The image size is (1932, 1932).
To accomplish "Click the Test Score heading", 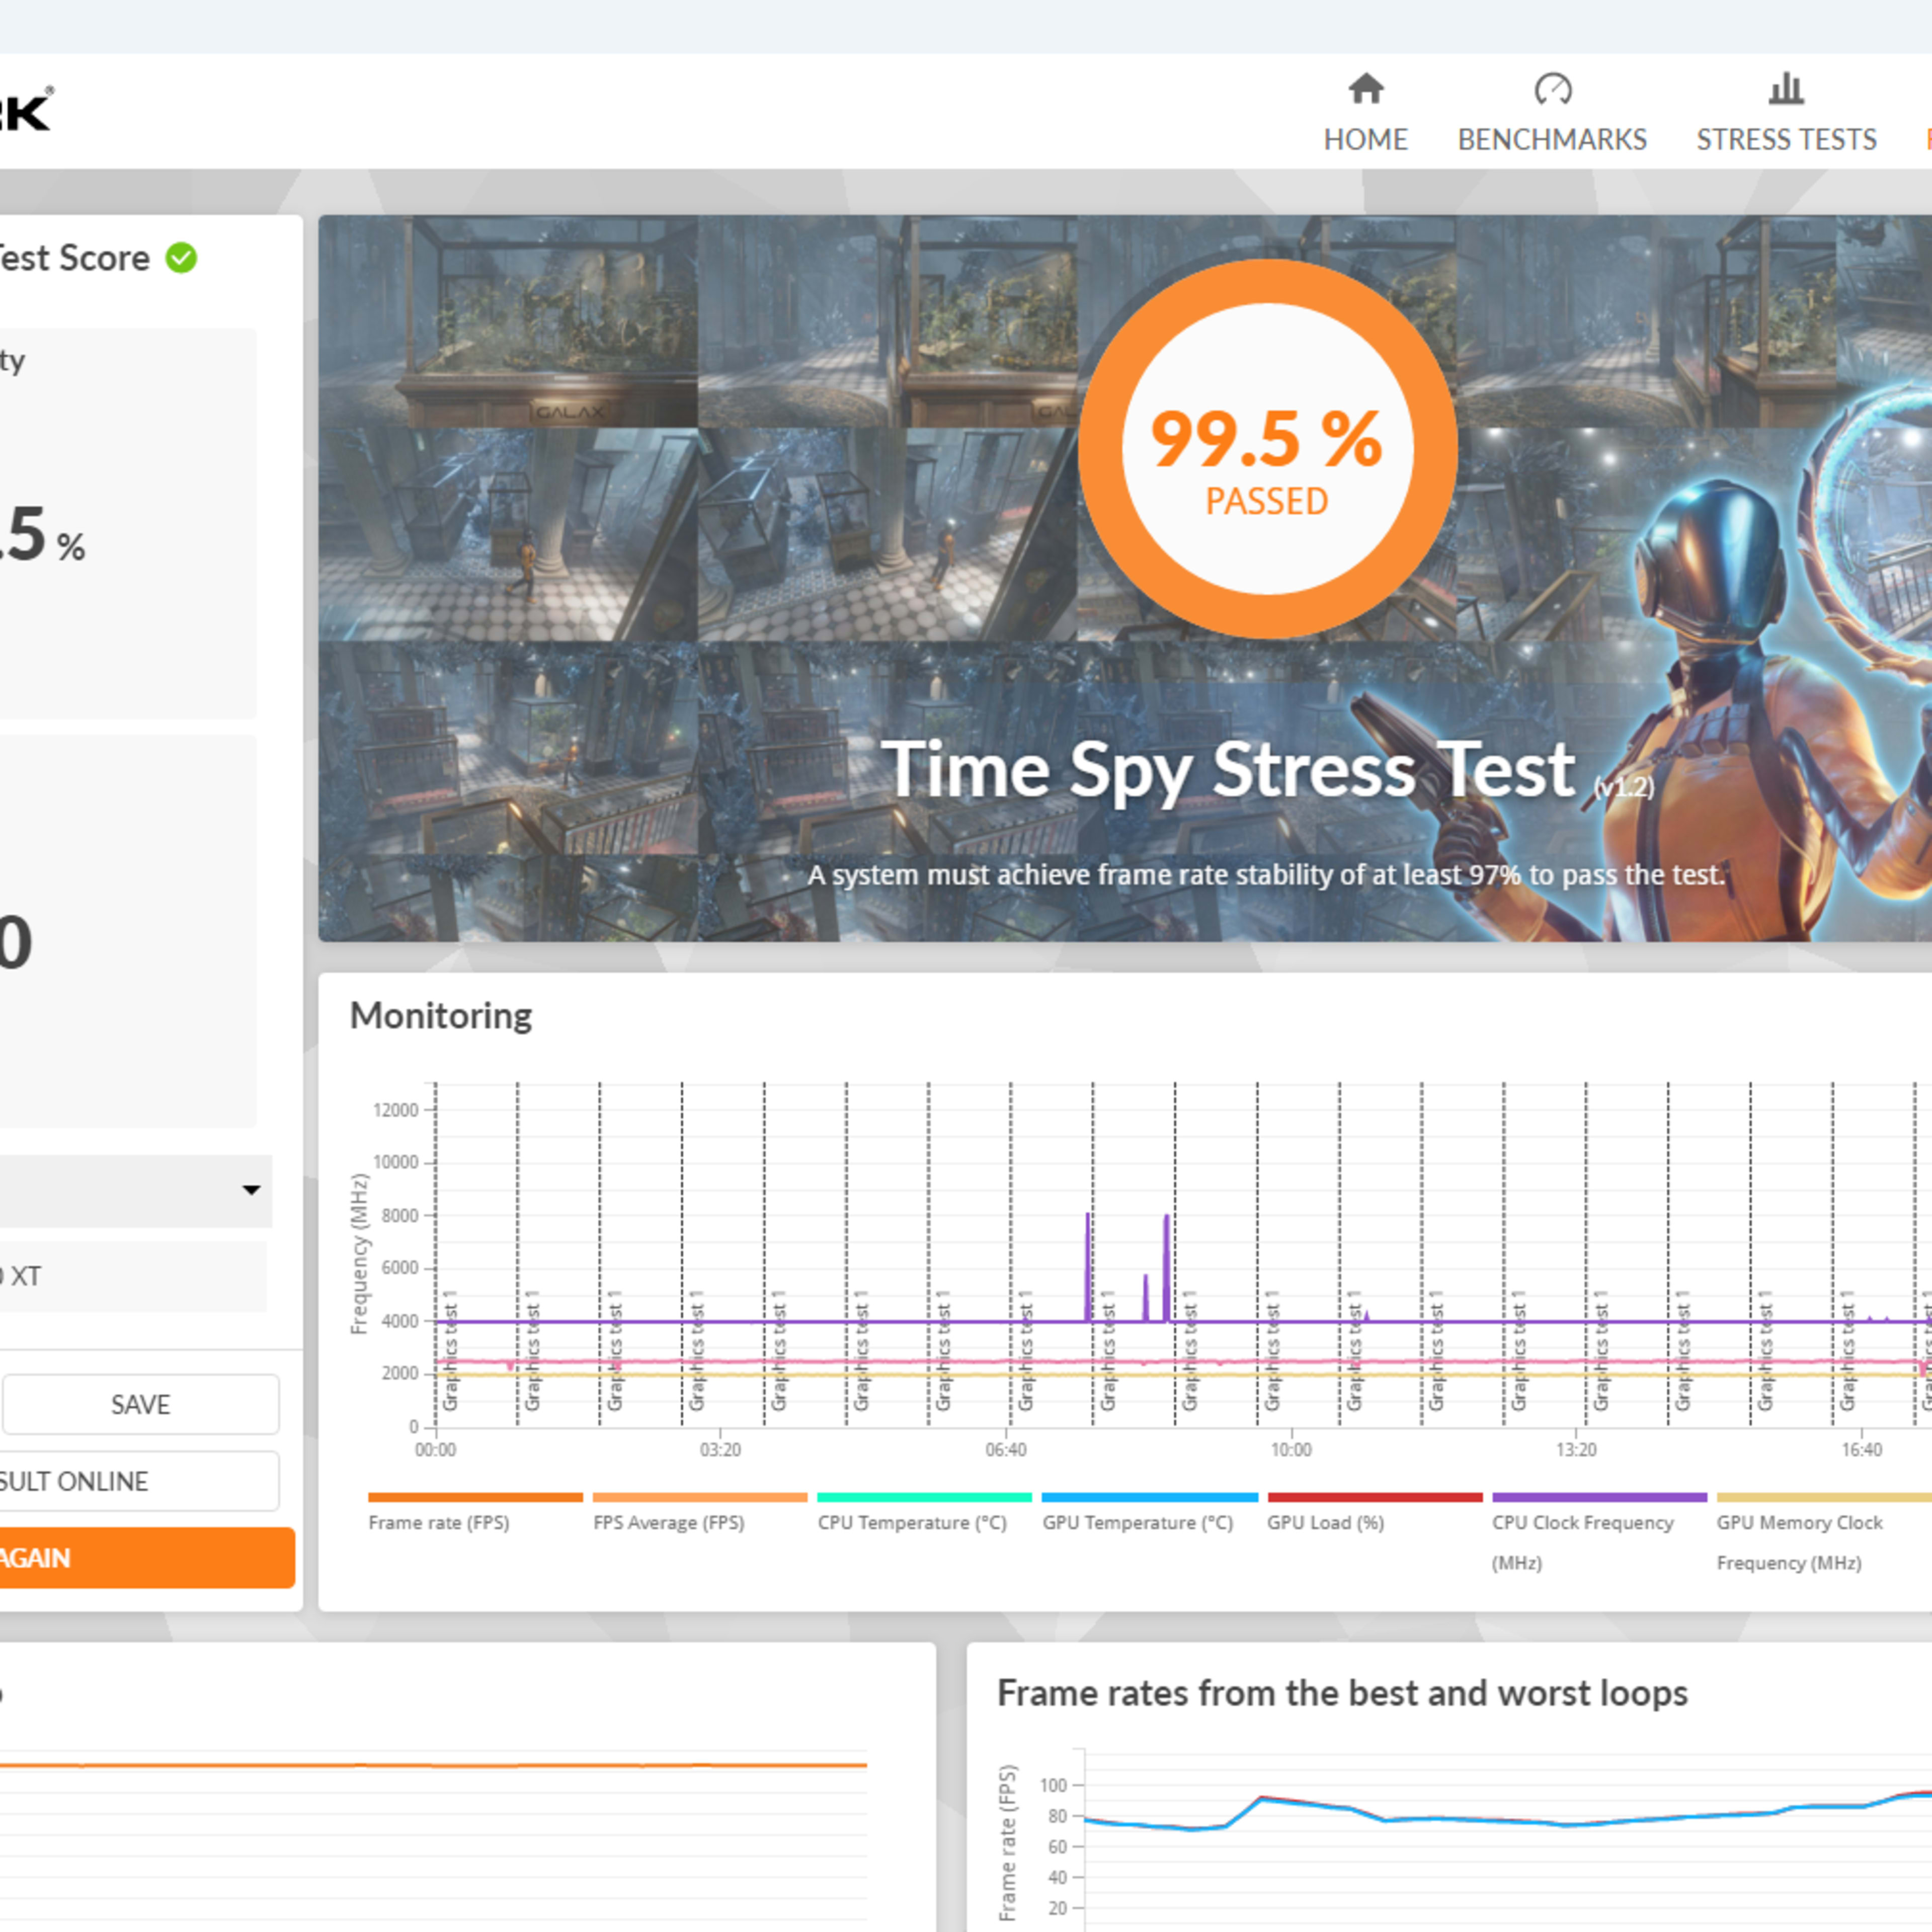I will point(75,258).
